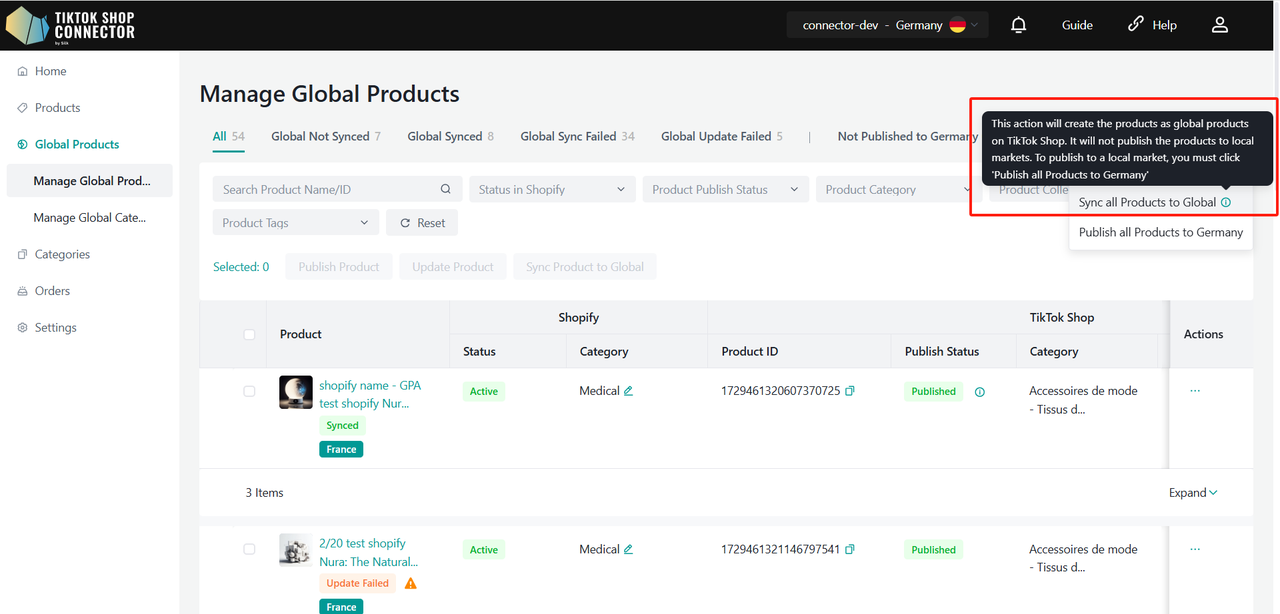Select checkbox for 2/20 test shopify product
Viewport: 1280px width, 614px height.
coord(249,549)
